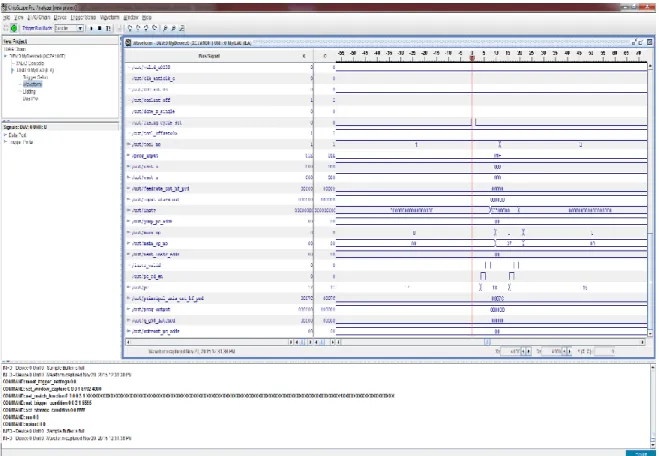Click the O marker position increment arrow

pyautogui.click(x=569, y=351)
